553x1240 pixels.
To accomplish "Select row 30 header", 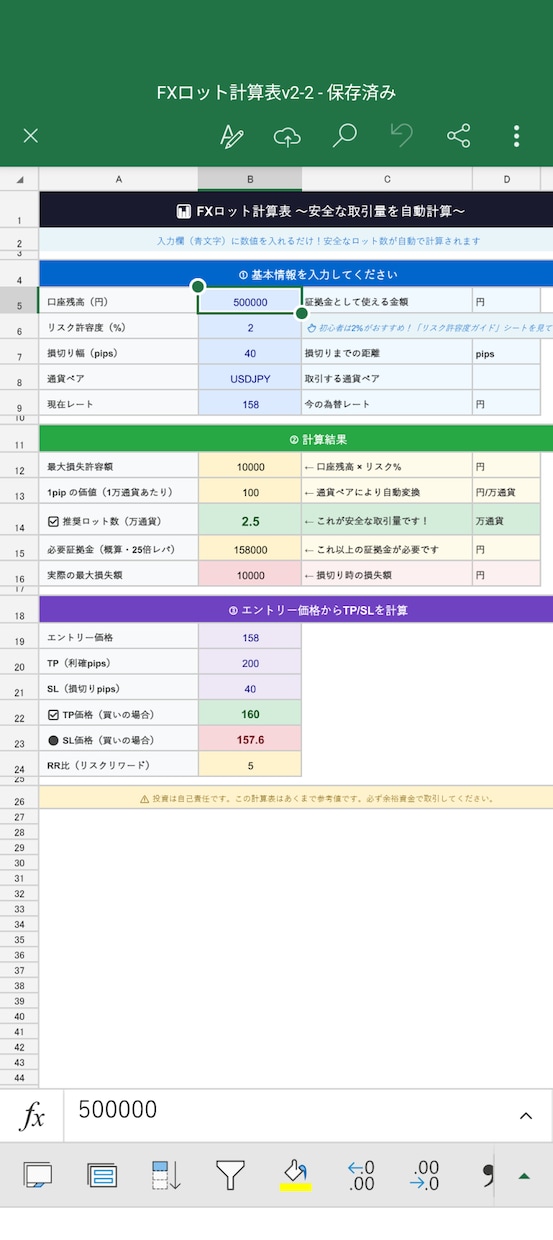I will click(x=19, y=863).
